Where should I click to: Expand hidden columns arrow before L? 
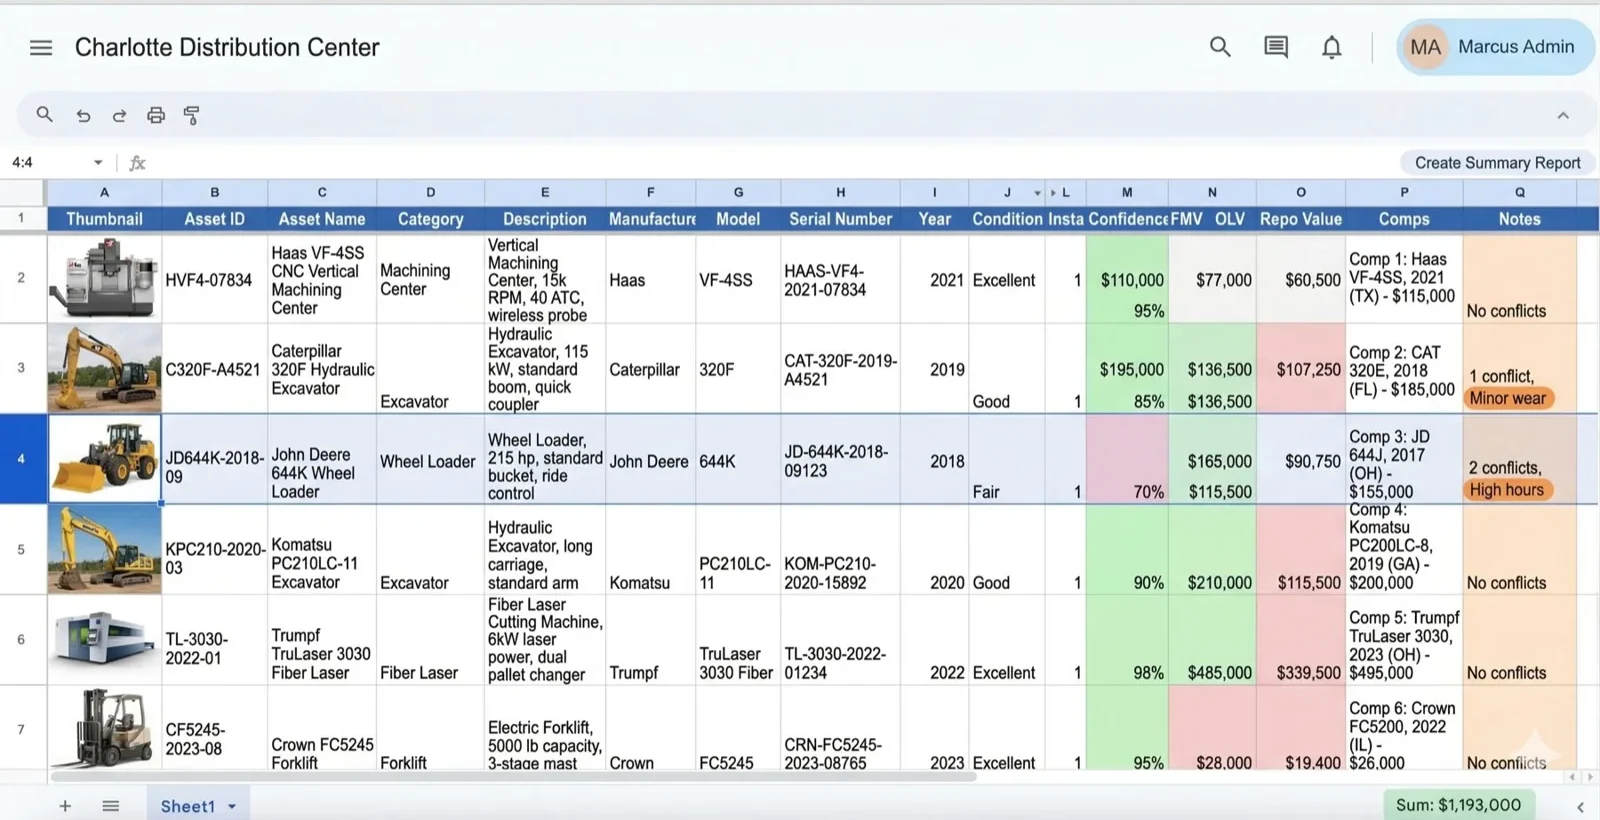coord(1052,193)
